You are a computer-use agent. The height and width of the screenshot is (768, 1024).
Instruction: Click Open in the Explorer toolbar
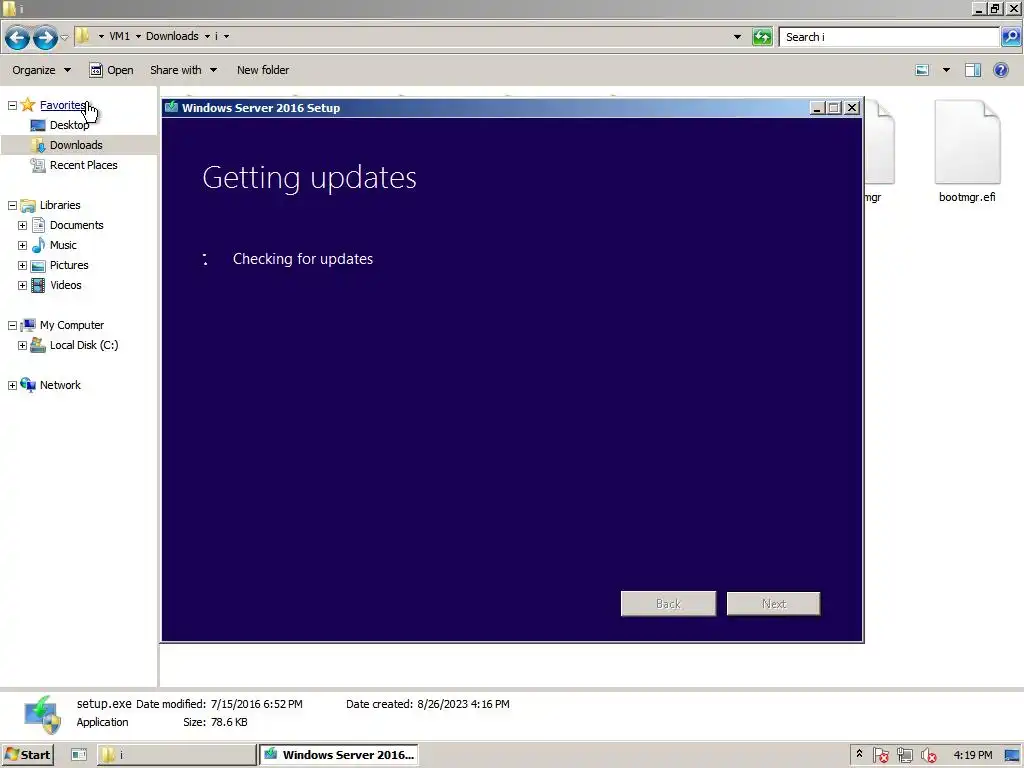112,70
